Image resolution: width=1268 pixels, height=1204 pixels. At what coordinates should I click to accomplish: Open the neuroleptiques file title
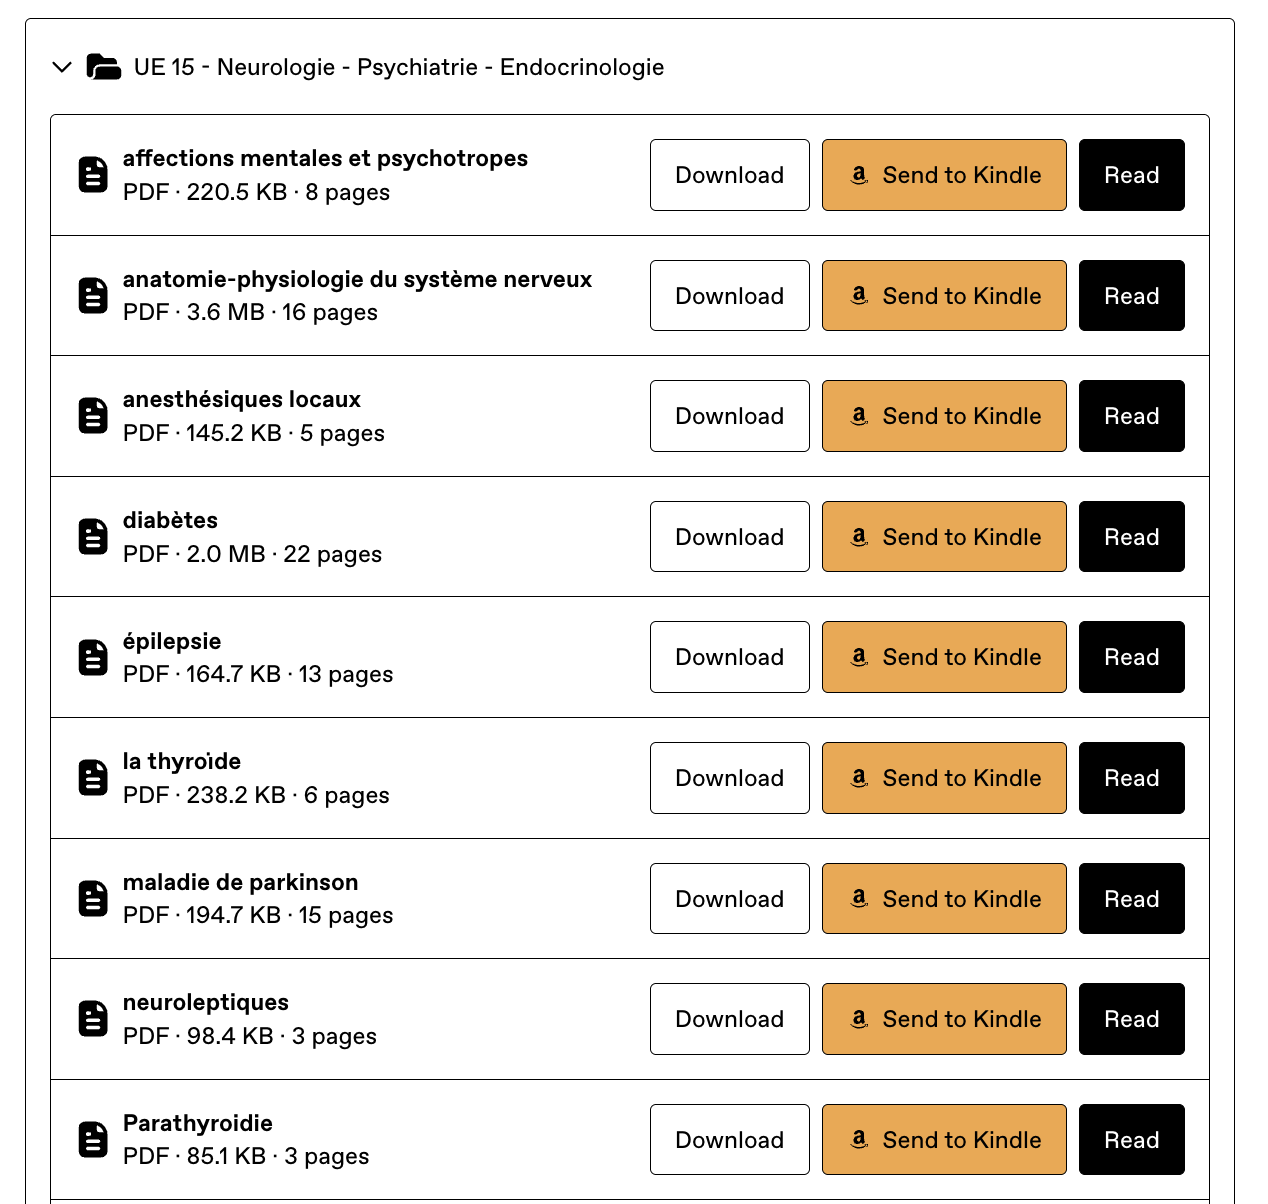click(206, 1003)
